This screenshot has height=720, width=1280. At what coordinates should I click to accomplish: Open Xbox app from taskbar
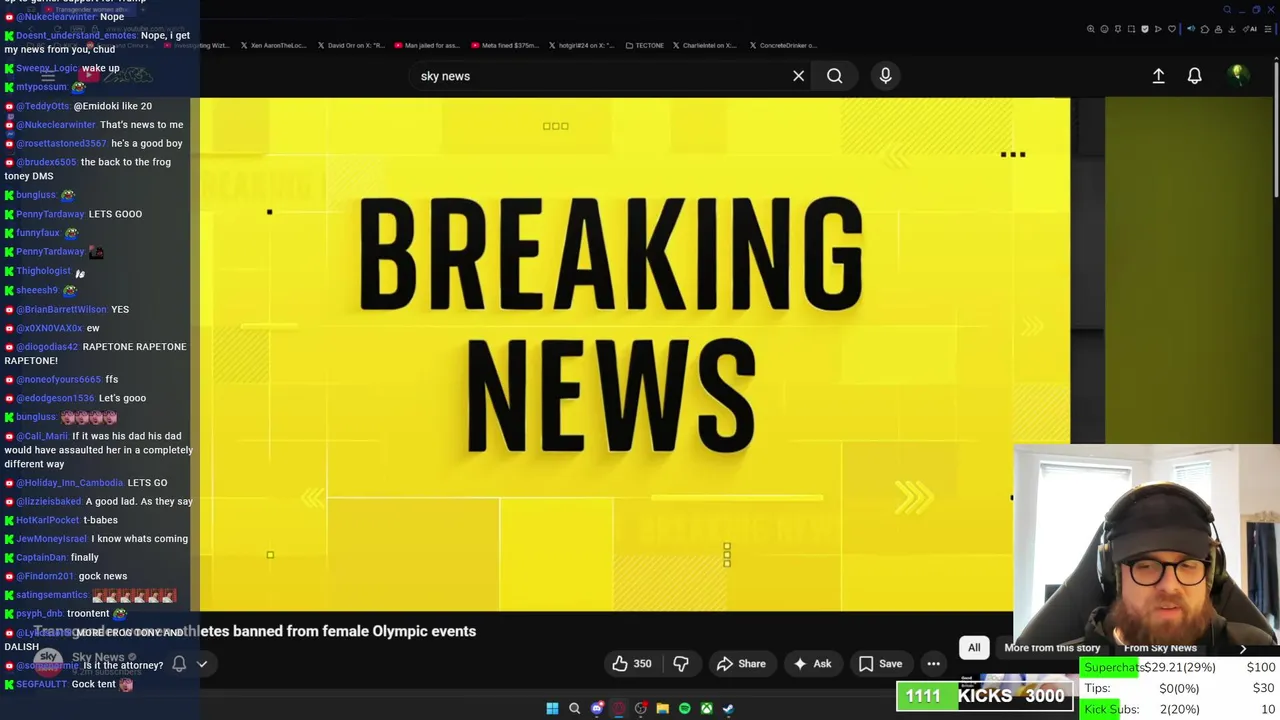coord(706,708)
